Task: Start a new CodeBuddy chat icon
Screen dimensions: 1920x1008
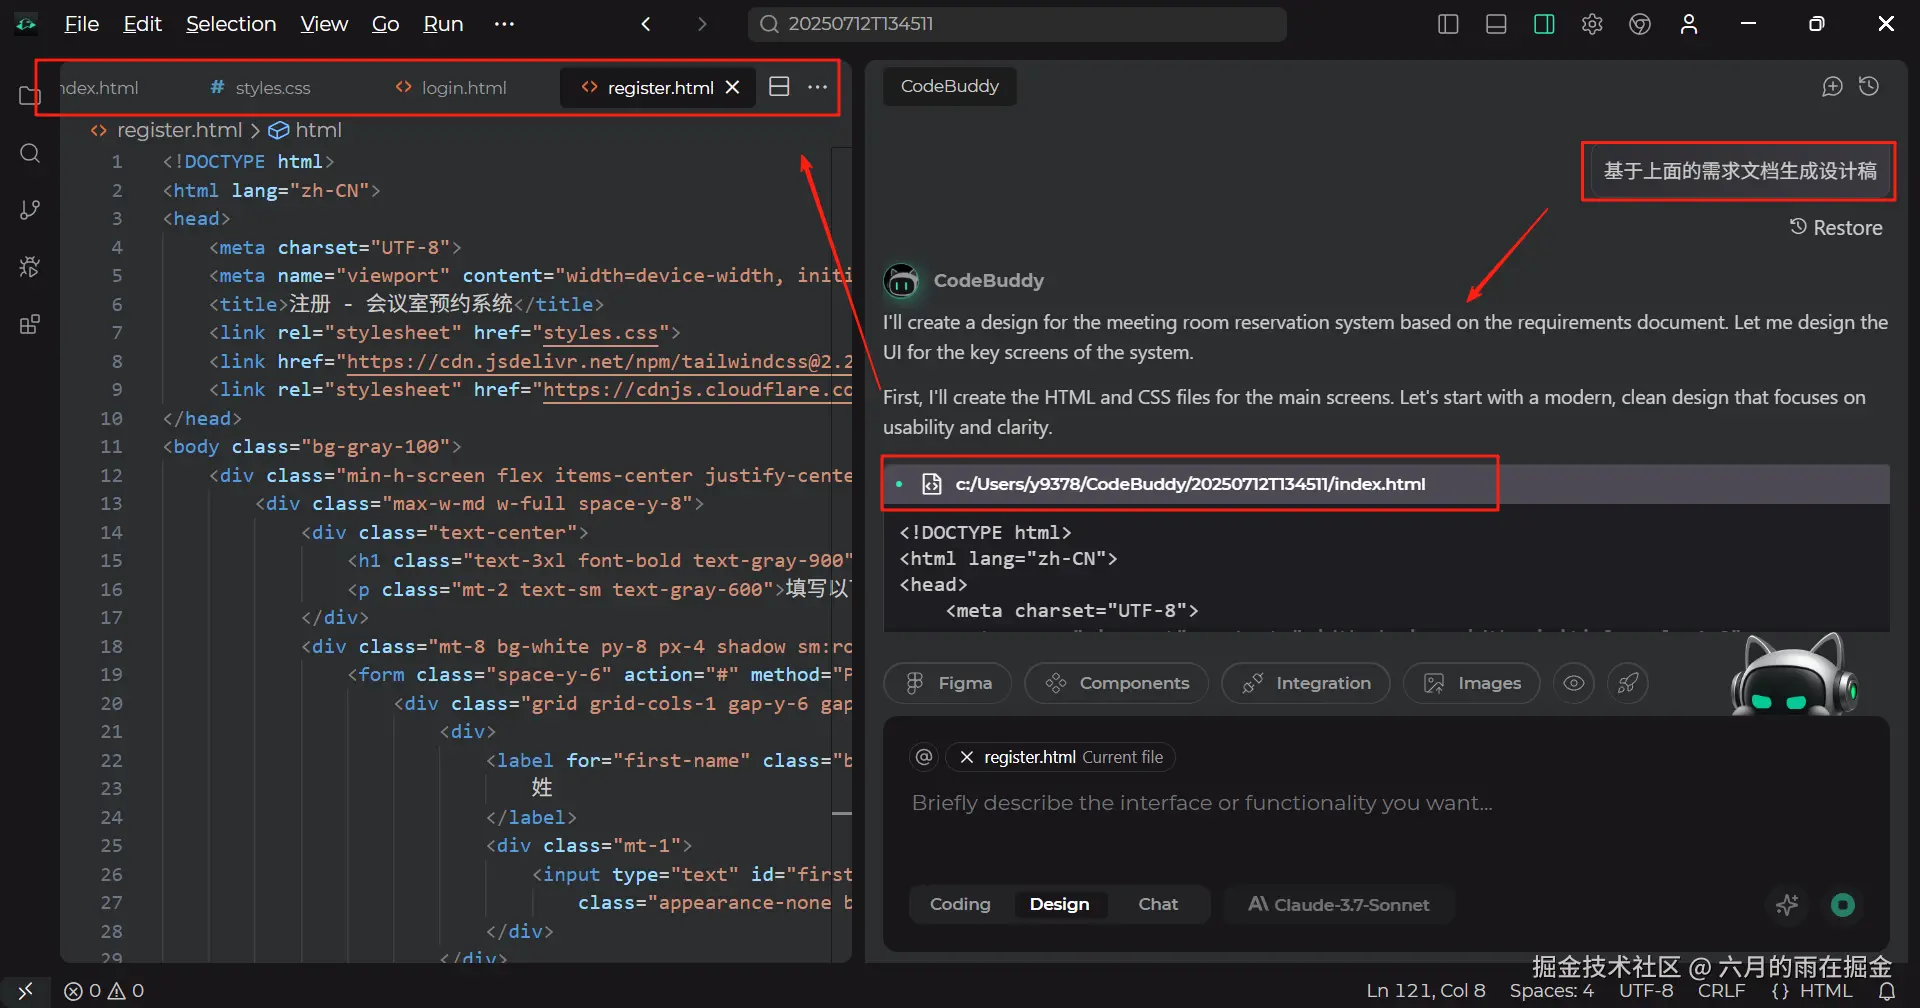Action: pyautogui.click(x=1832, y=87)
